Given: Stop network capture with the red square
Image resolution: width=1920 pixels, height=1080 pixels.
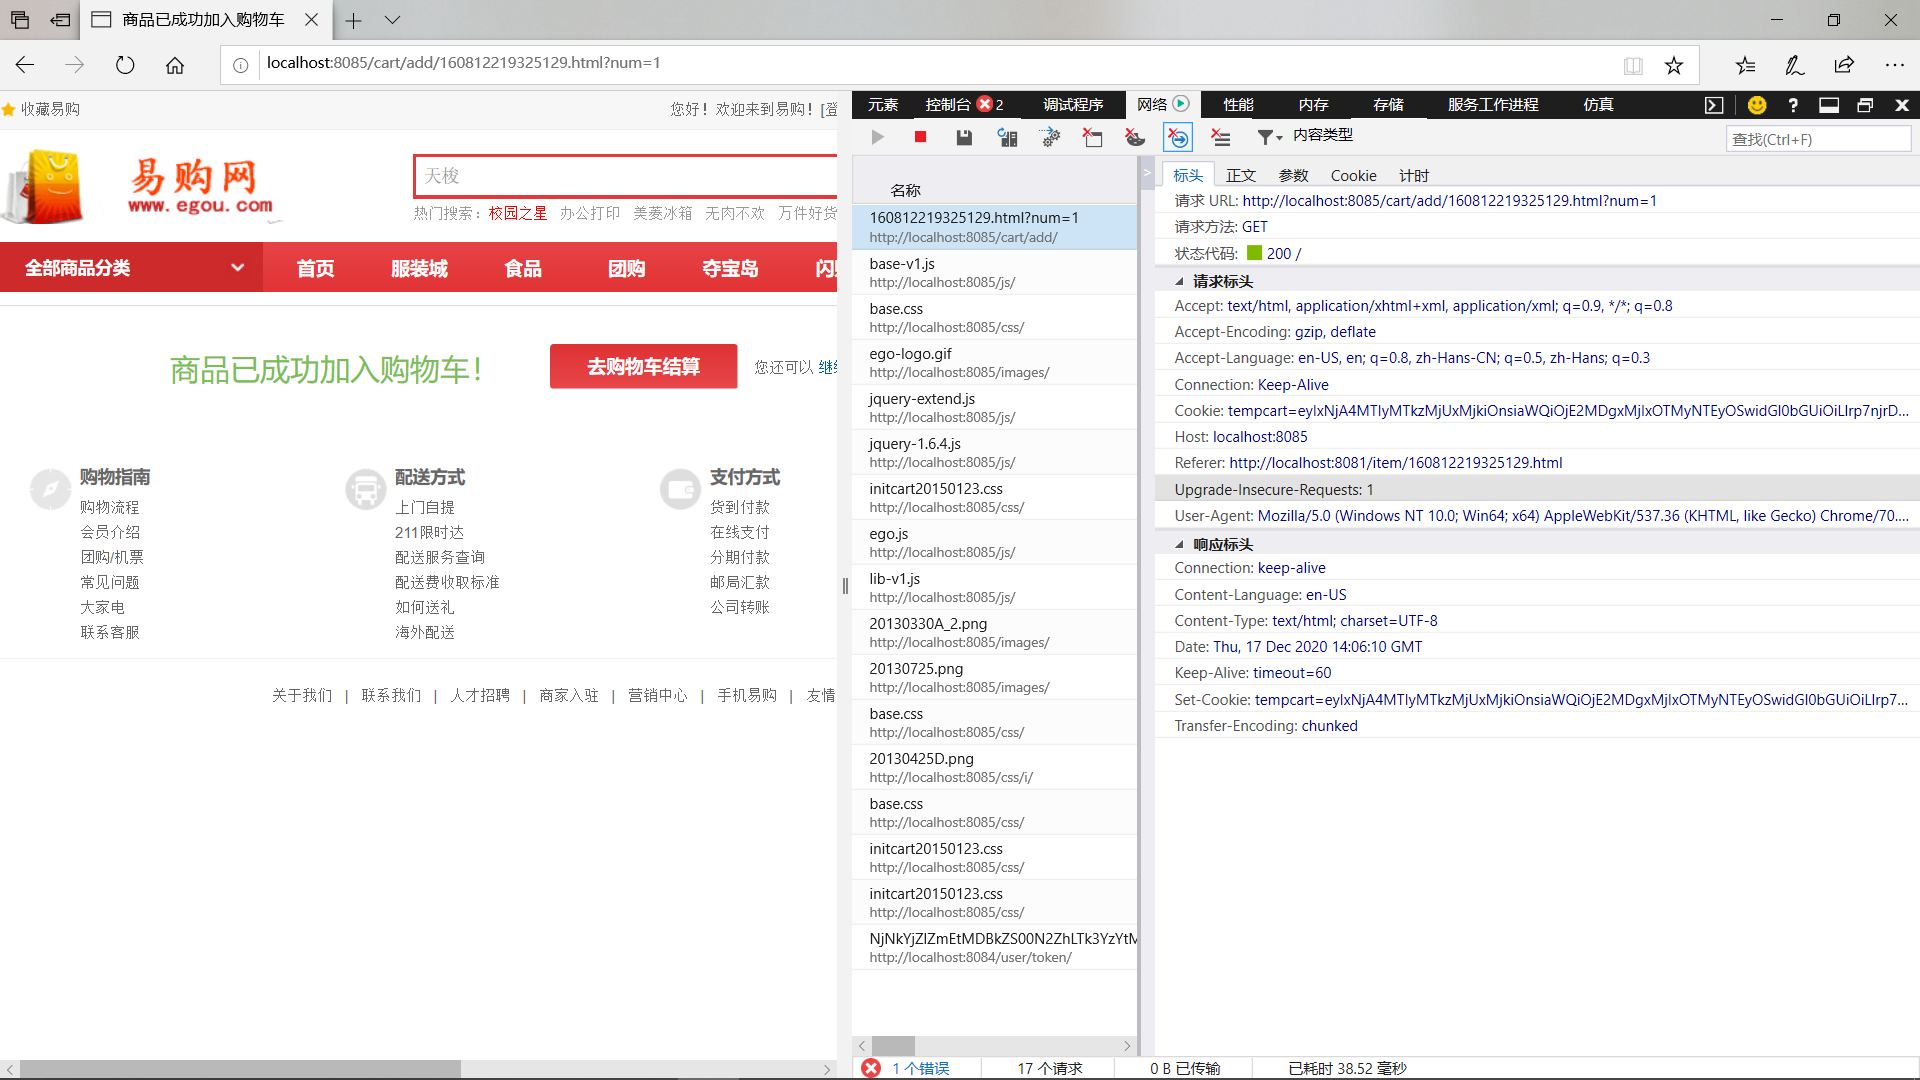Looking at the screenshot, I should (x=921, y=137).
